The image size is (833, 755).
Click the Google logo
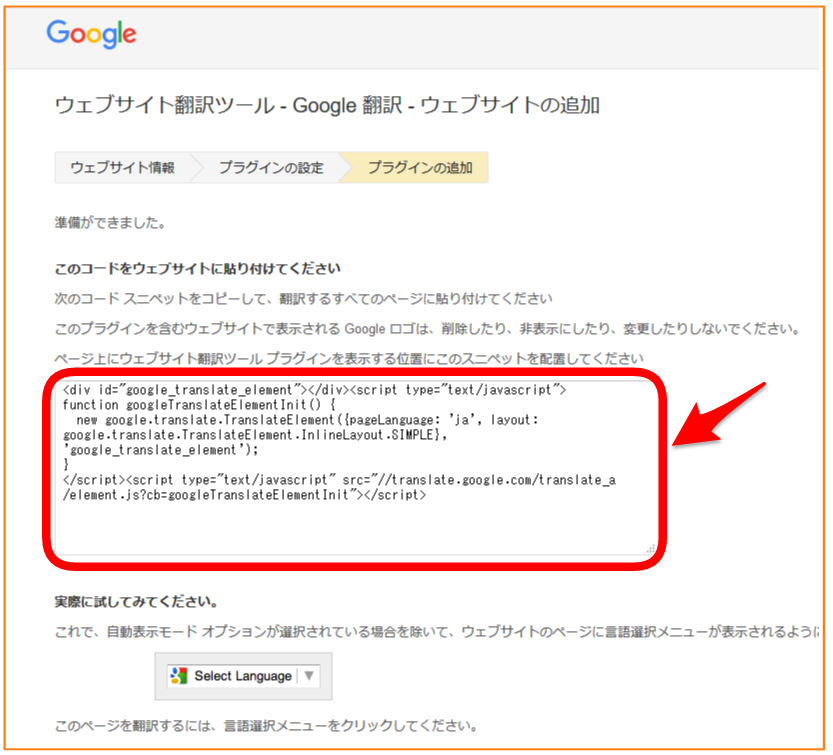(x=91, y=34)
